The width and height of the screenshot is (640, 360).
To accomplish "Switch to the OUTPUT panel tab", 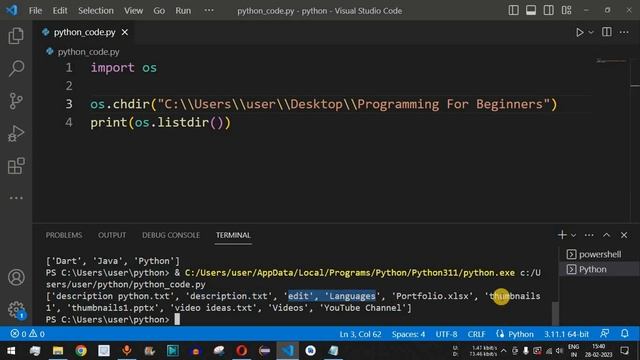I will 112,235.
